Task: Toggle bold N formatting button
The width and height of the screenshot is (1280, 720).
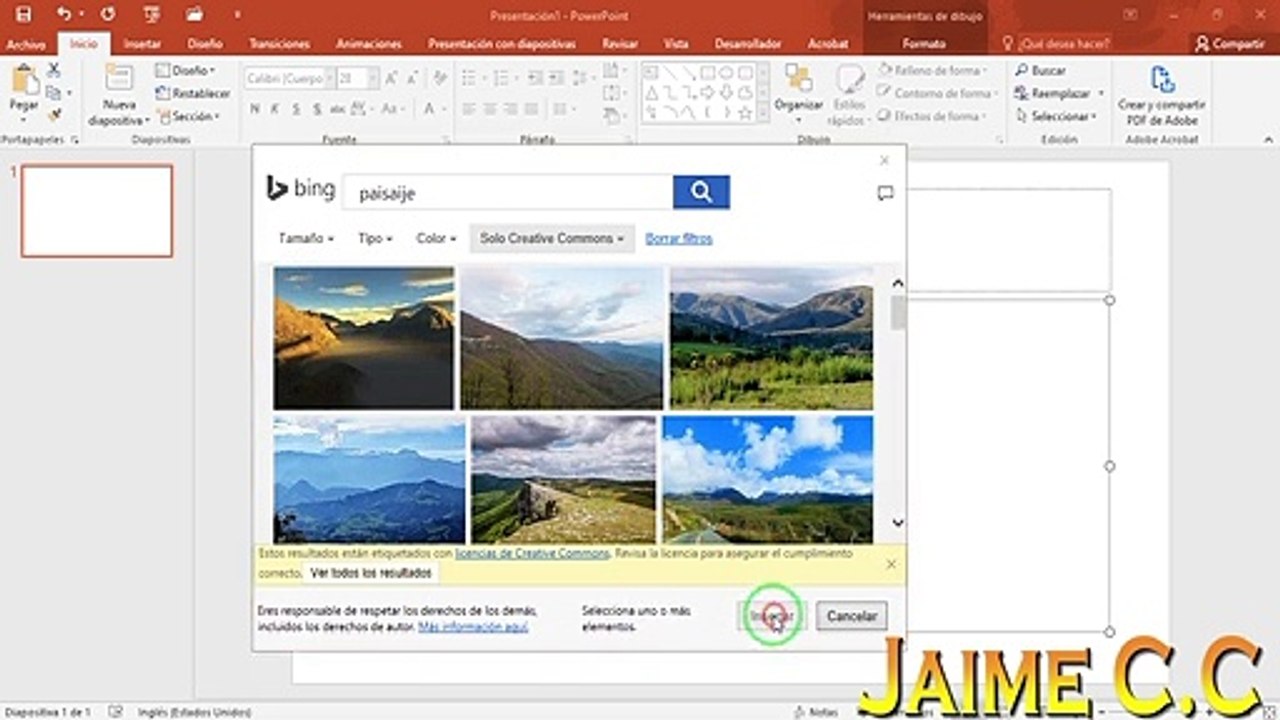Action: [256, 108]
